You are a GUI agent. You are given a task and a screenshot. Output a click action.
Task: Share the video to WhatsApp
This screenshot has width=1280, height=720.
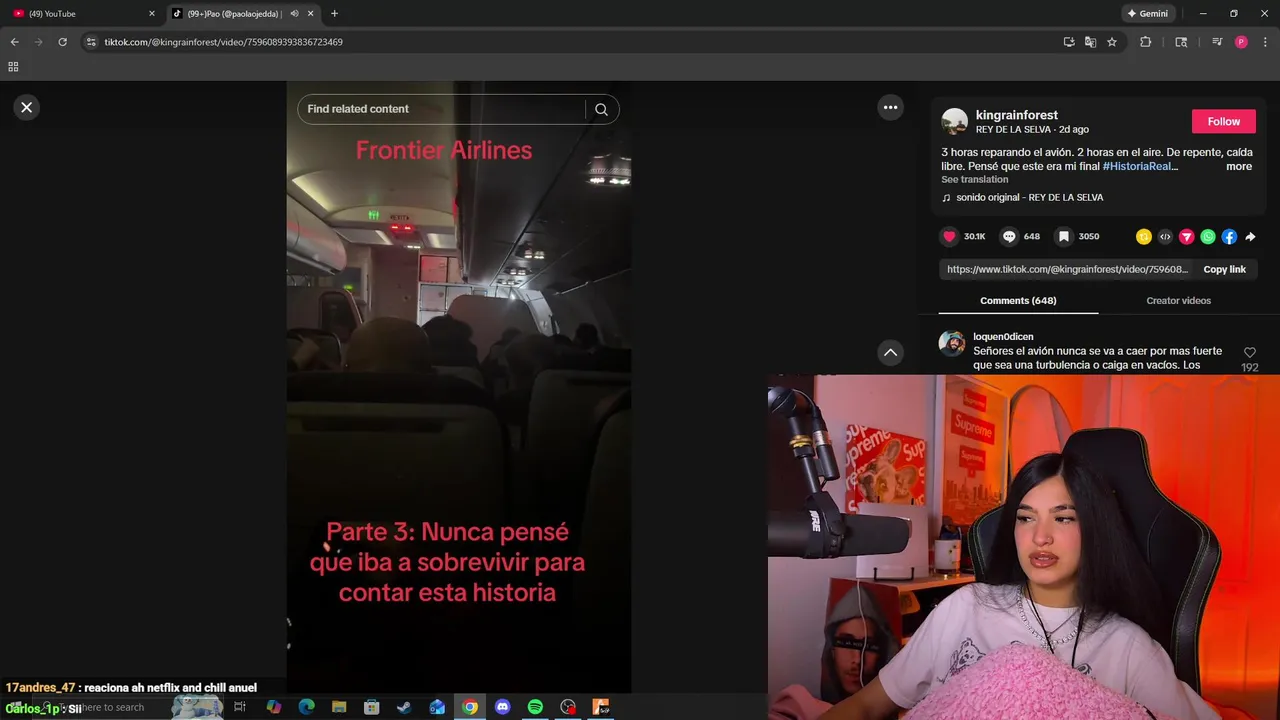pyautogui.click(x=1208, y=237)
